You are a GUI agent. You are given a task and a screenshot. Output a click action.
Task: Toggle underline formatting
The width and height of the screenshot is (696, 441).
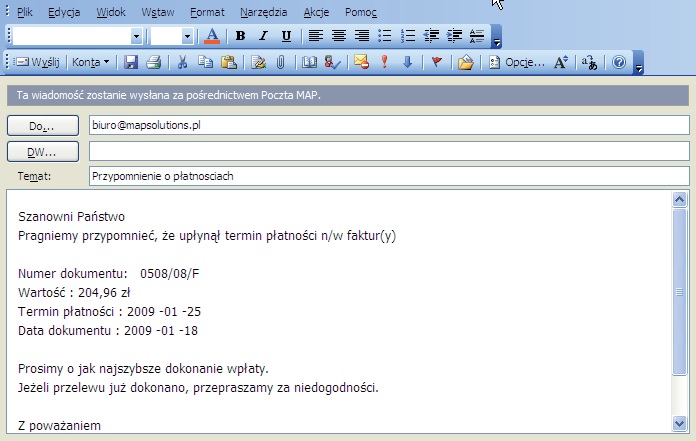pyautogui.click(x=286, y=36)
